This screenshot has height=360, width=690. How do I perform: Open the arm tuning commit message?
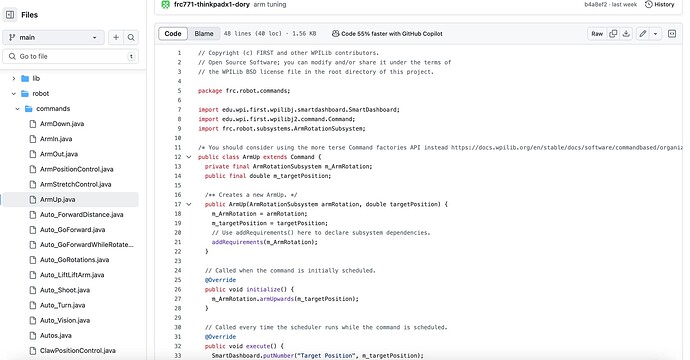click(x=270, y=4)
